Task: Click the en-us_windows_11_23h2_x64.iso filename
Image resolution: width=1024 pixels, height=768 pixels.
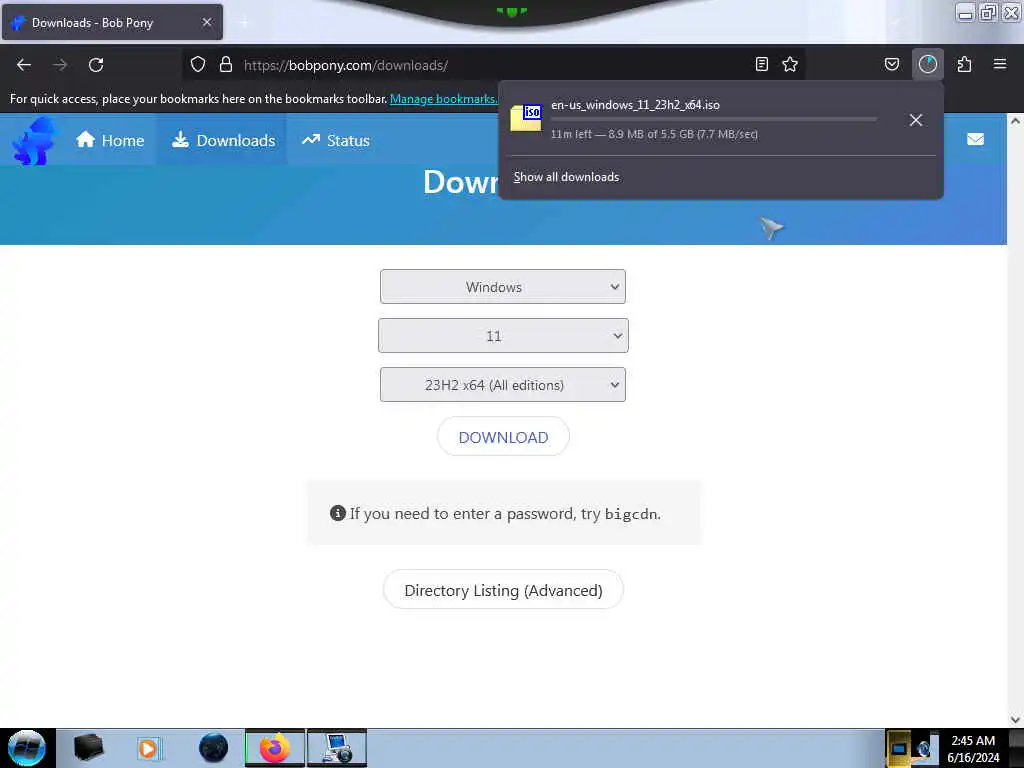Action: coord(635,104)
